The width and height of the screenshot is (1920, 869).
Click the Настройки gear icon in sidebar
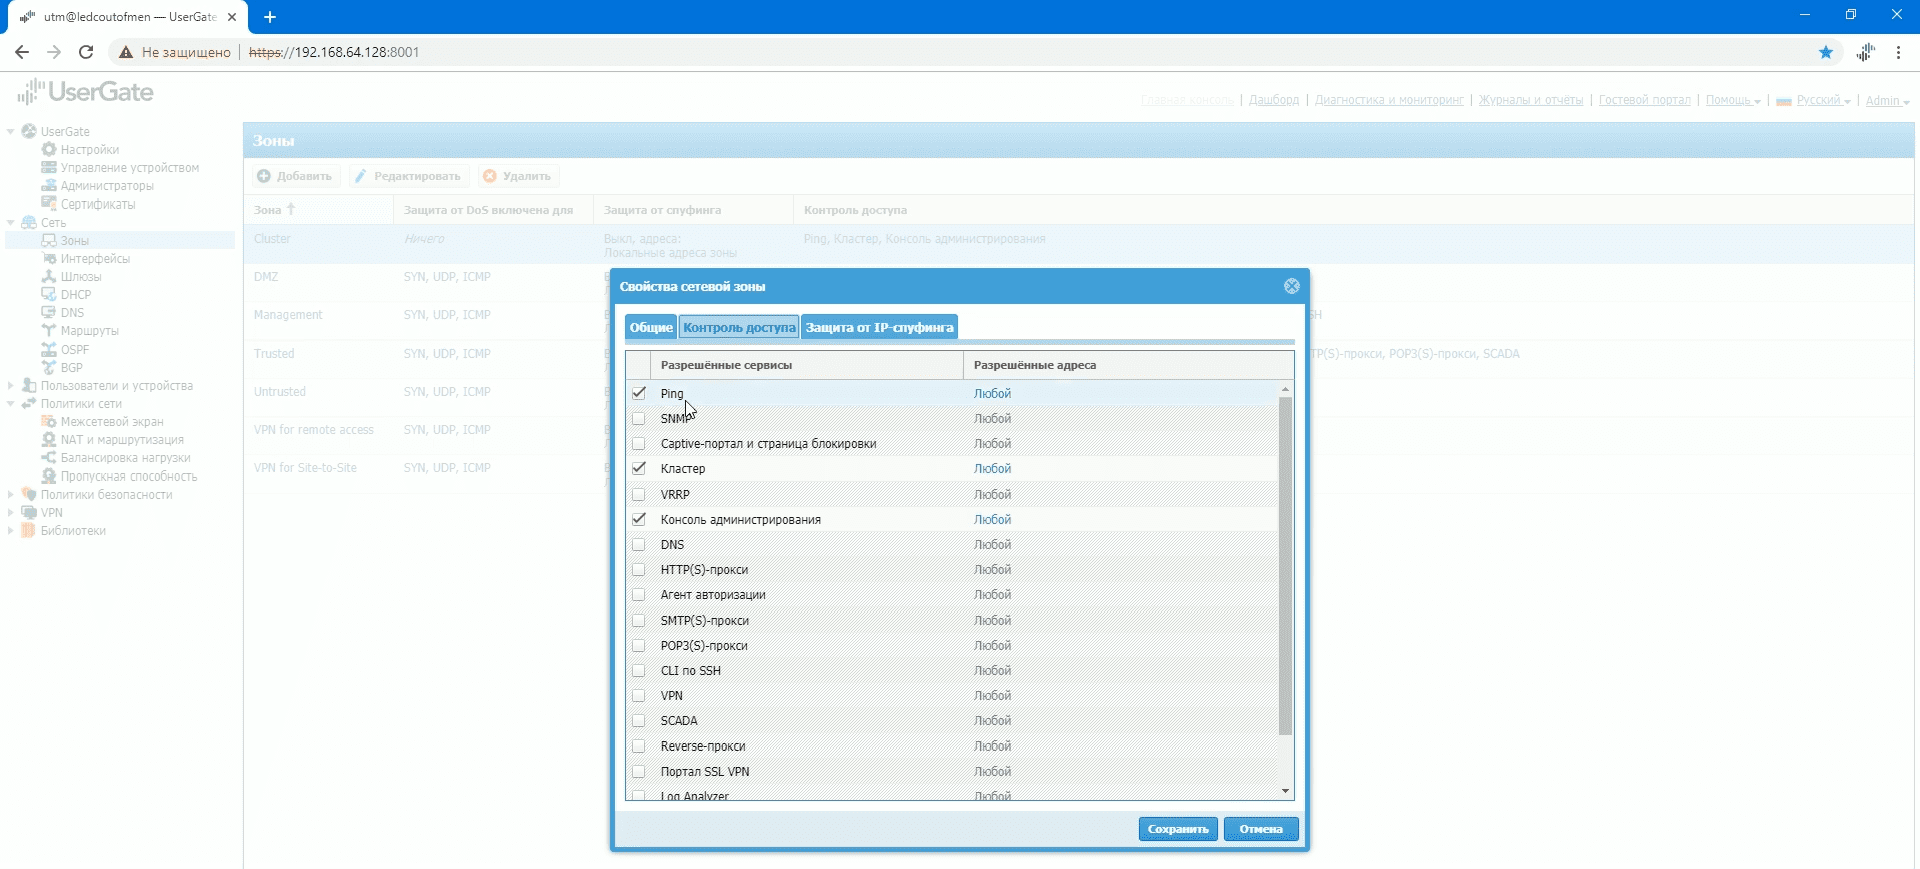(48, 150)
